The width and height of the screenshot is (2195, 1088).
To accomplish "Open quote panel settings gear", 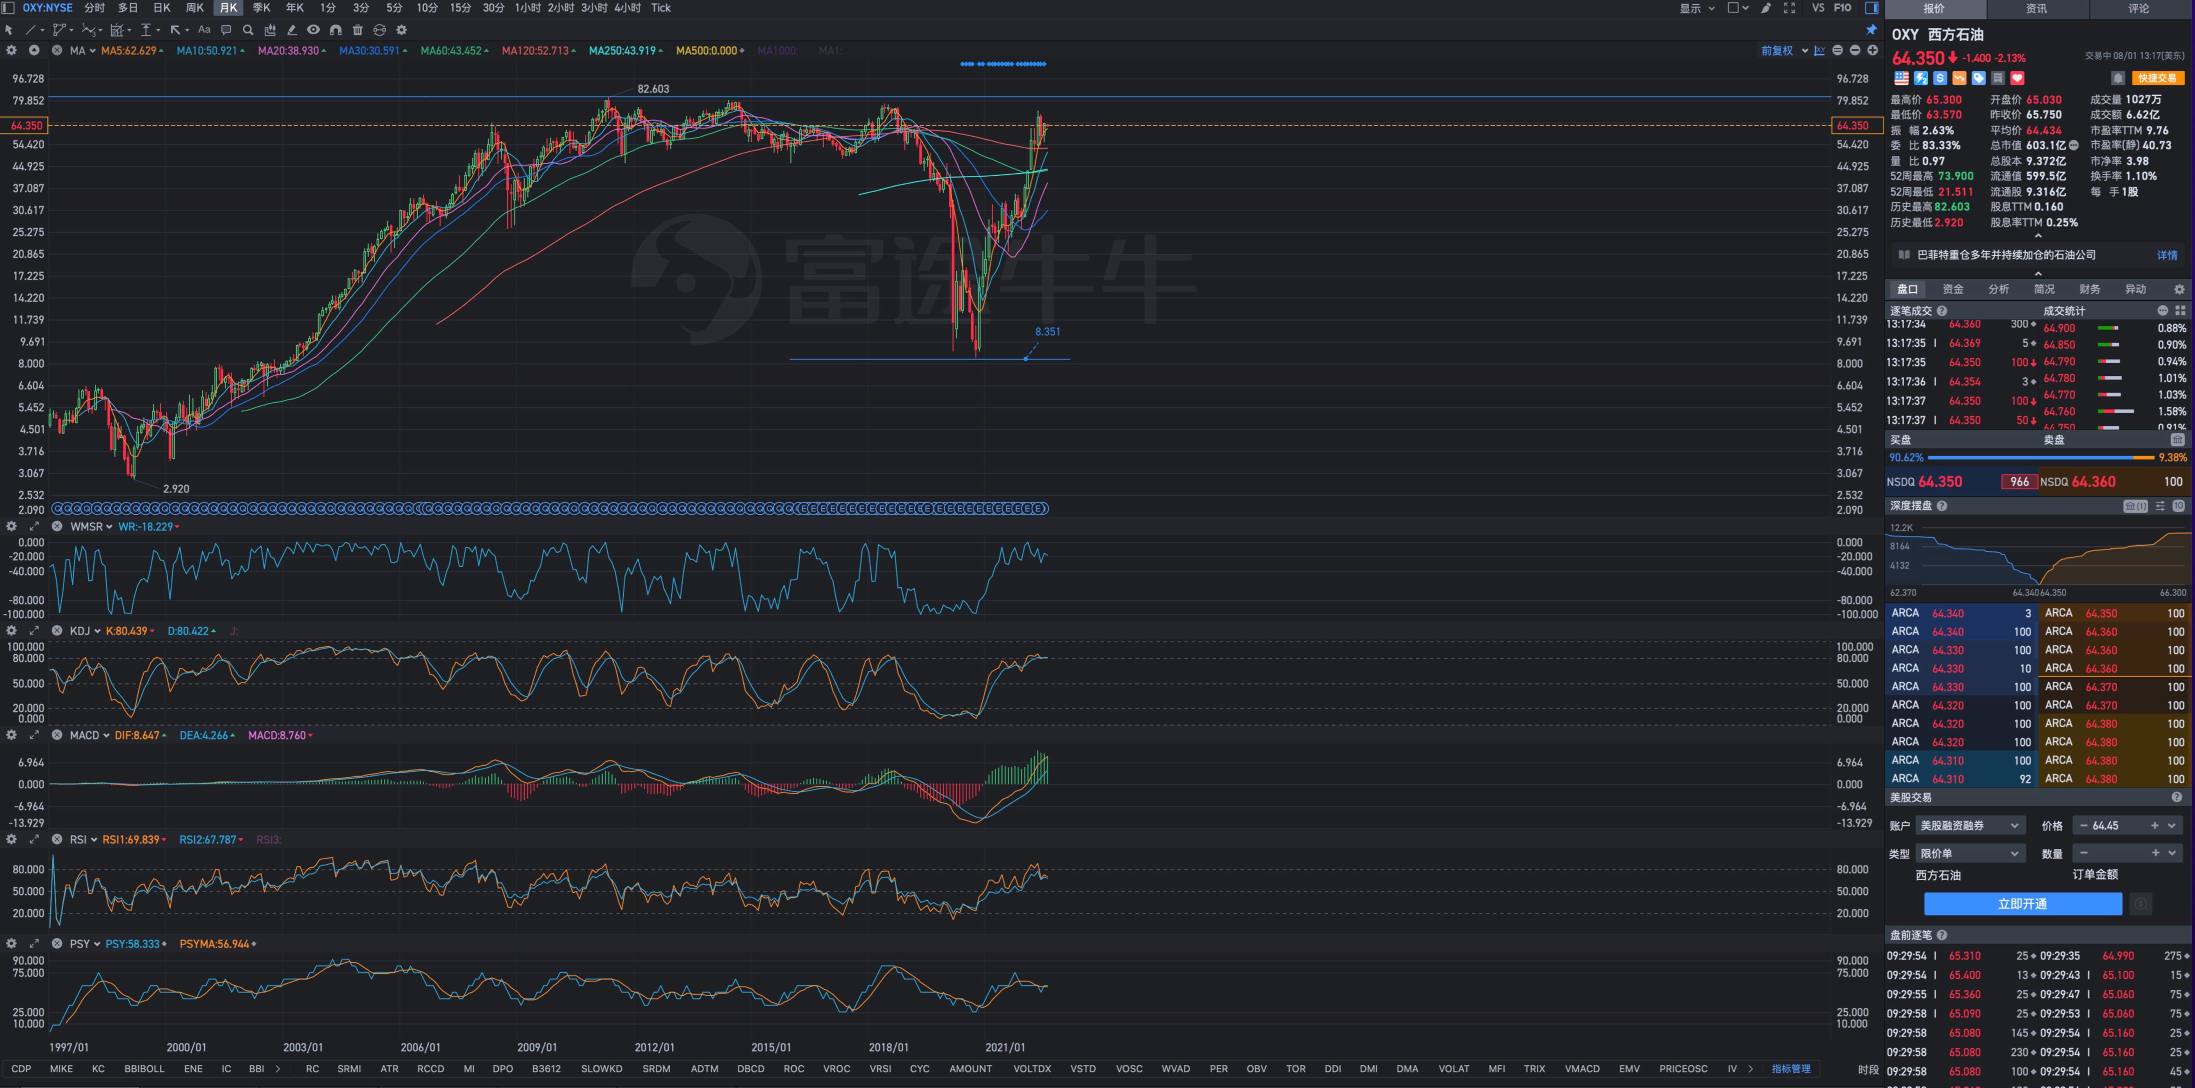I will pyautogui.click(x=2179, y=289).
